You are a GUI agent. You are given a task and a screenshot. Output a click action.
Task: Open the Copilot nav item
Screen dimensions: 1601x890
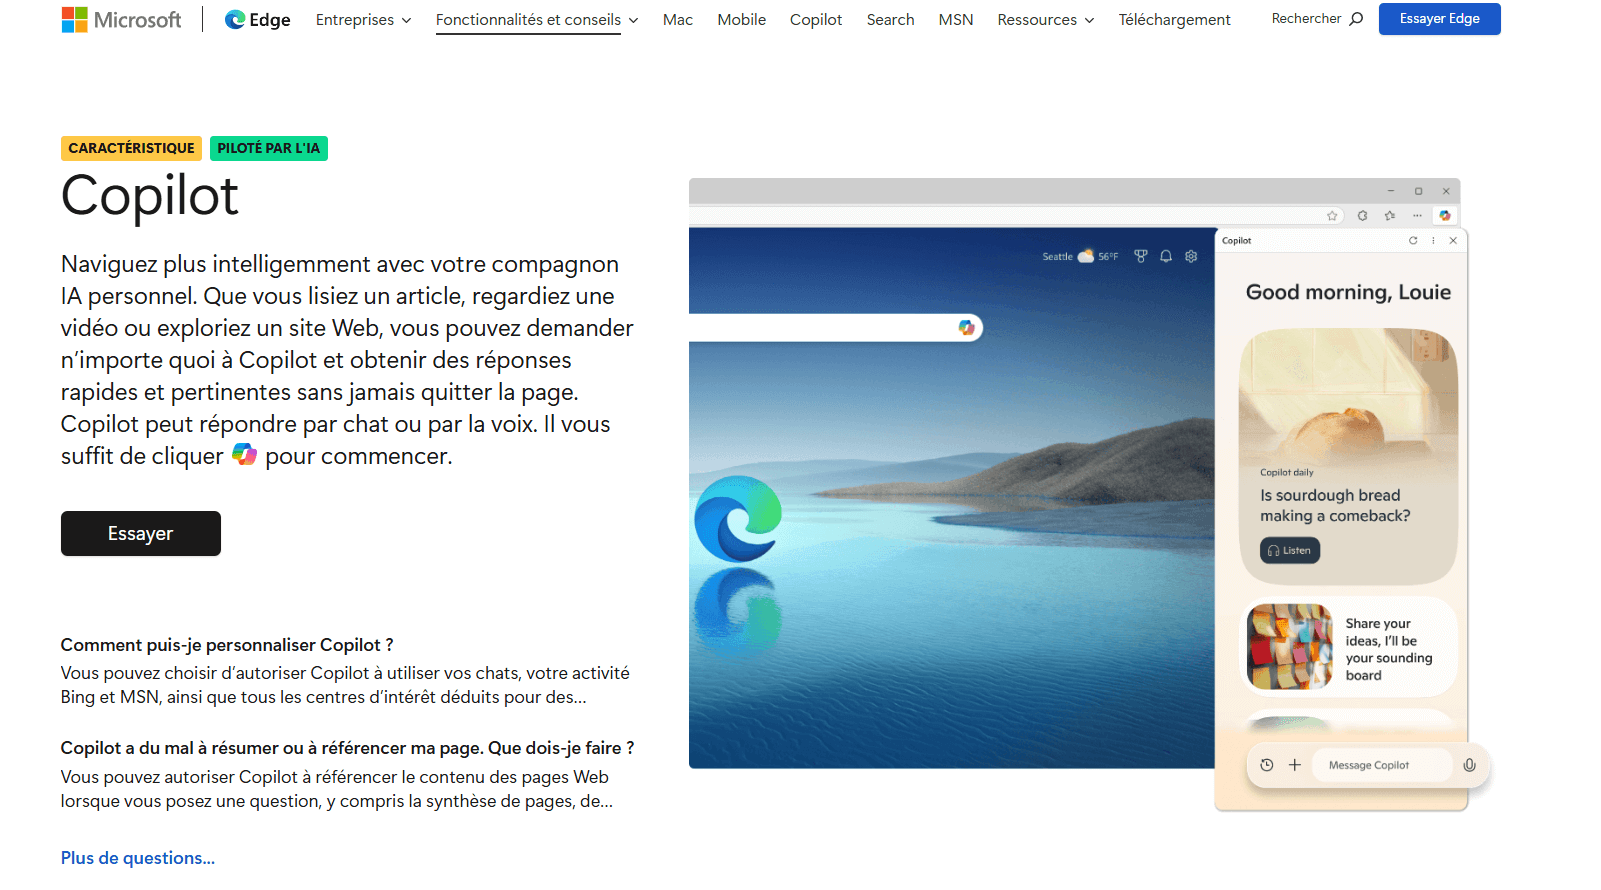pyautogui.click(x=816, y=20)
